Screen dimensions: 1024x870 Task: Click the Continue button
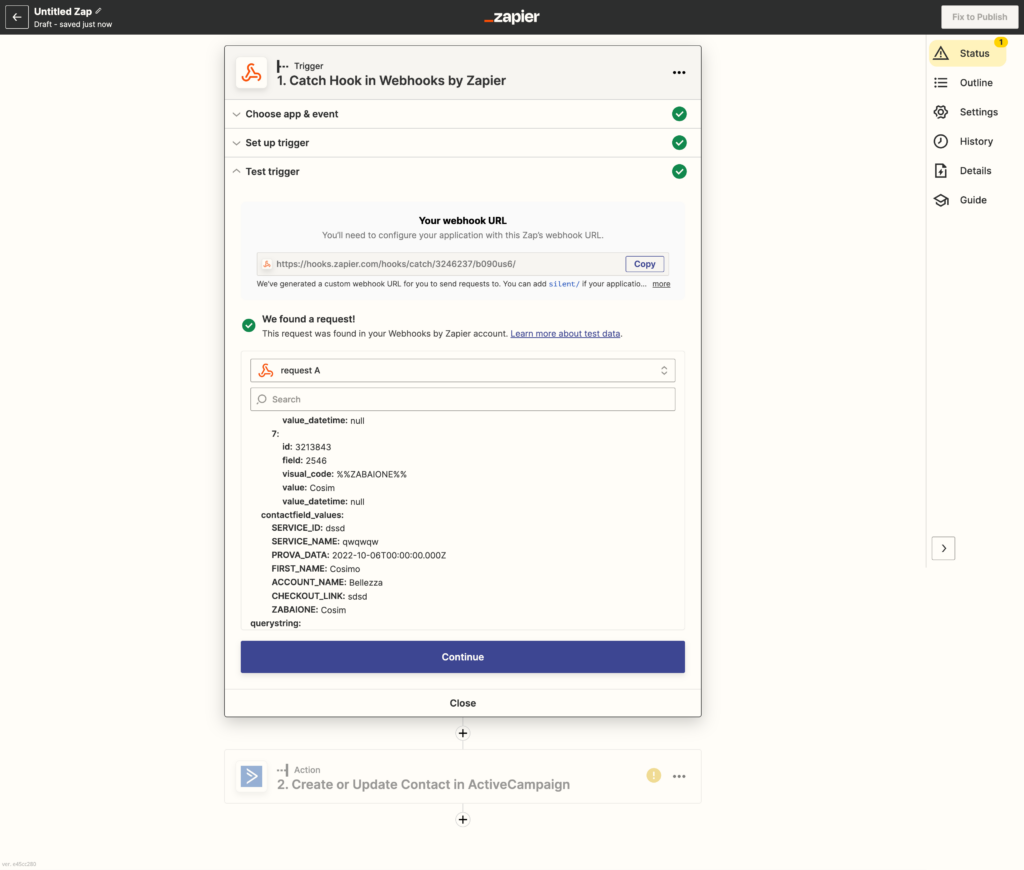pos(462,657)
